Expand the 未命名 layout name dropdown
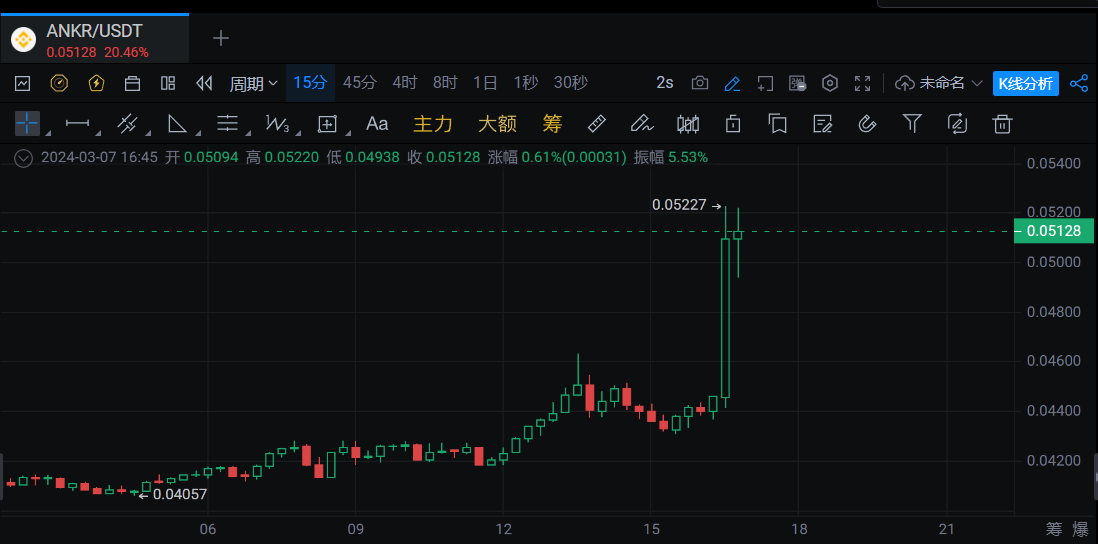 (x=951, y=83)
